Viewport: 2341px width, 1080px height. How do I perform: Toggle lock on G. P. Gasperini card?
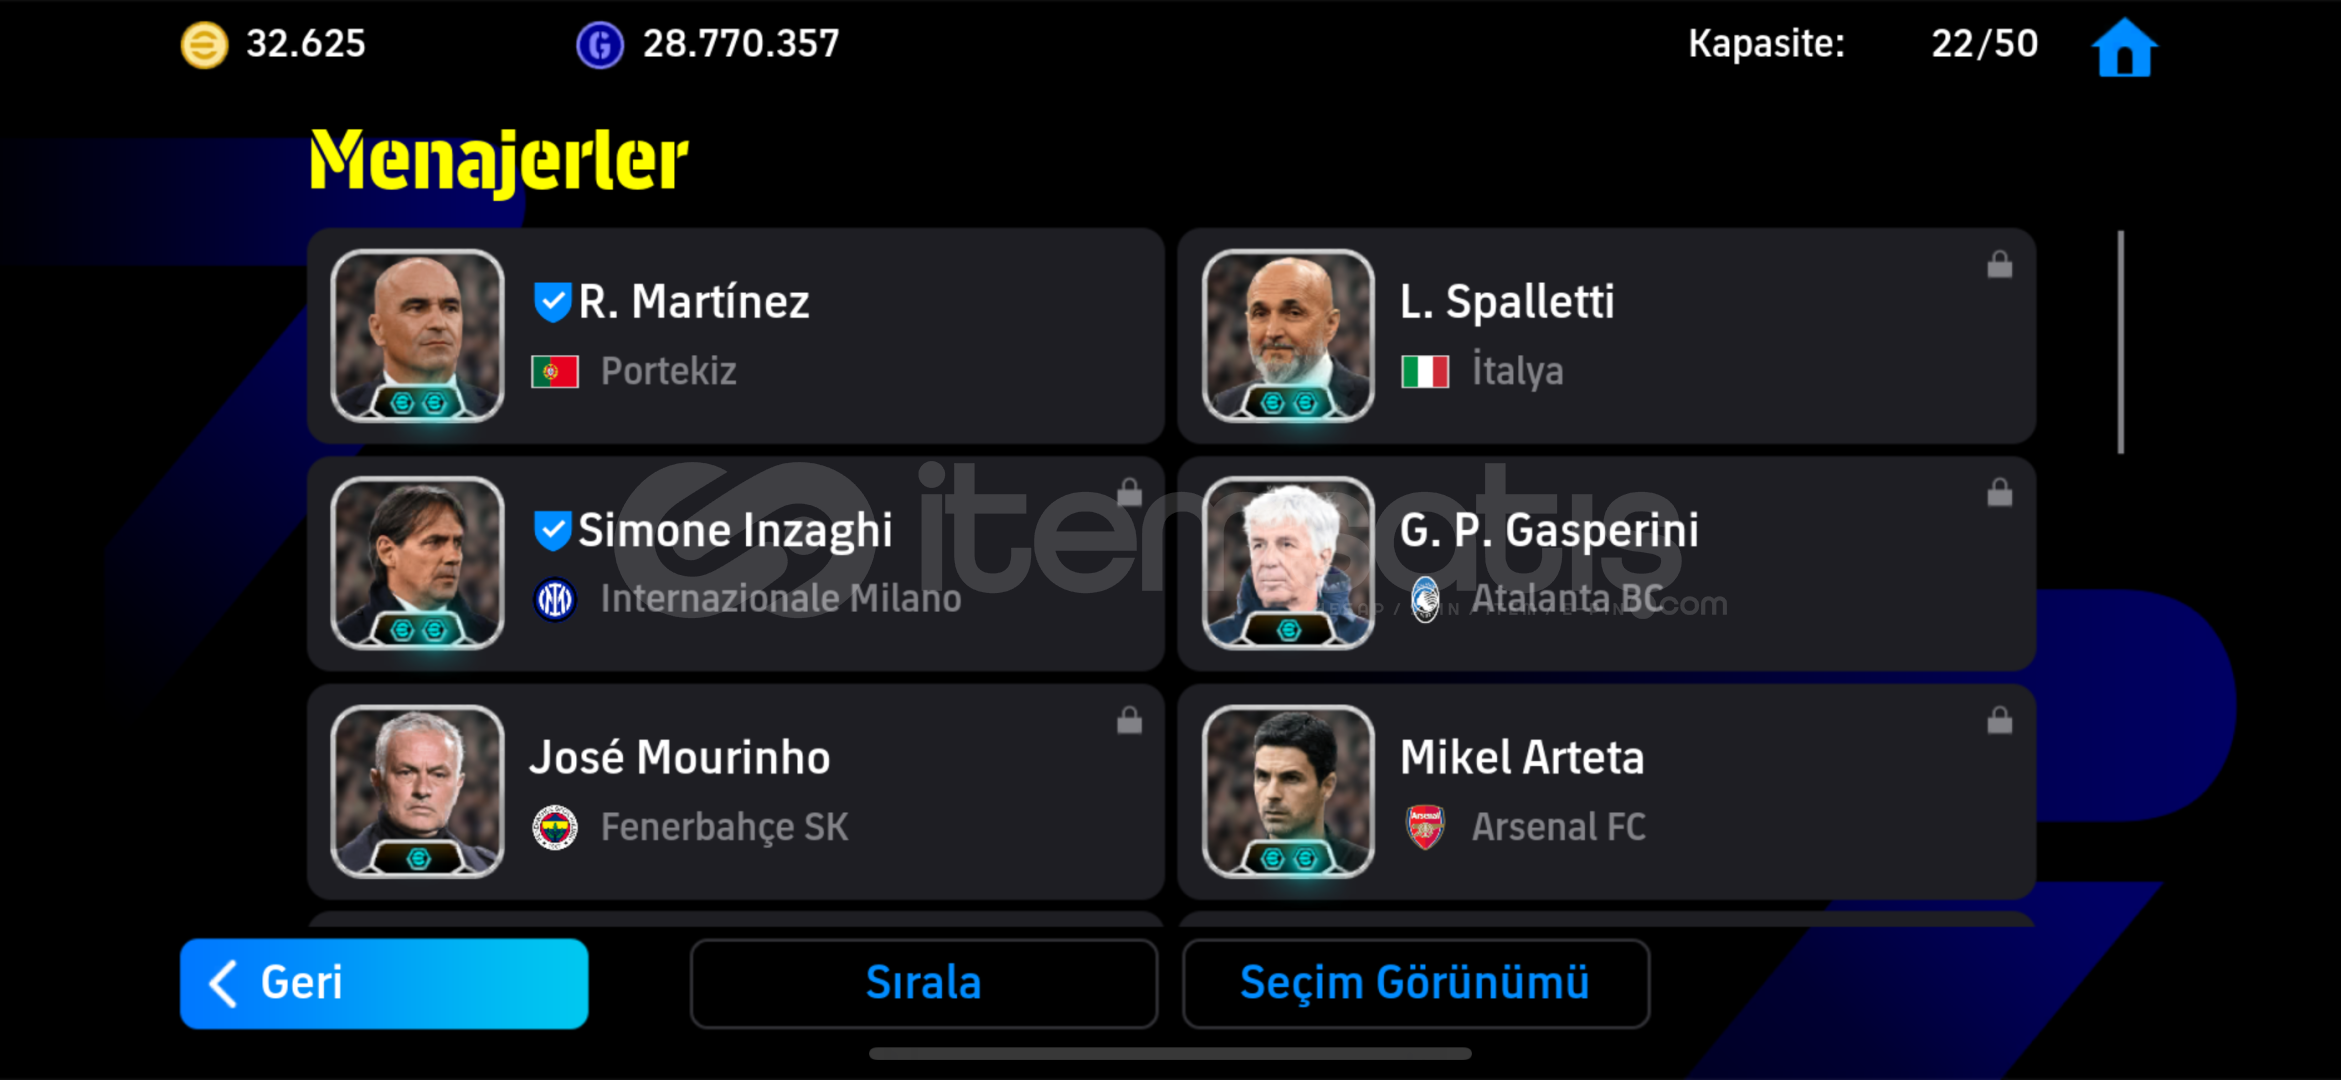[x=1999, y=492]
